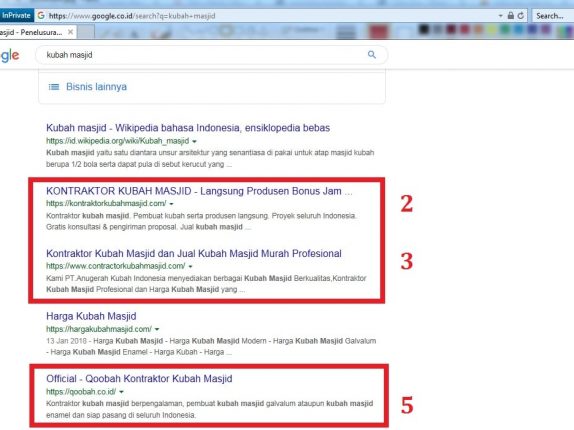
Task: Click the list icon beside Bisnis lainnya
Action: click(x=54, y=87)
